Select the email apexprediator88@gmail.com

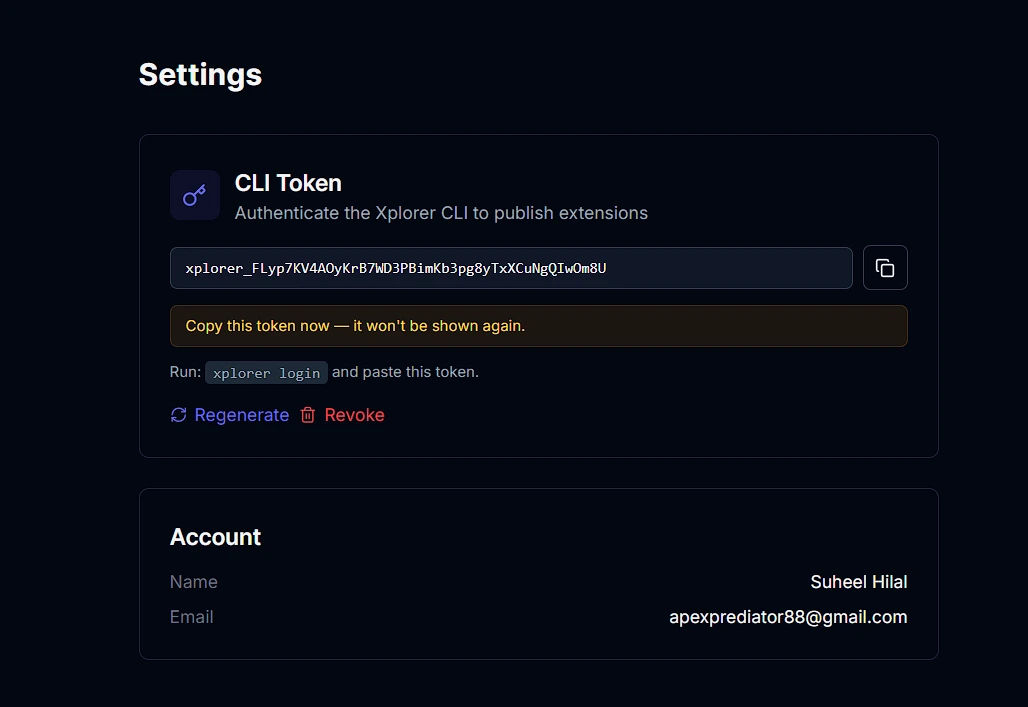point(788,616)
